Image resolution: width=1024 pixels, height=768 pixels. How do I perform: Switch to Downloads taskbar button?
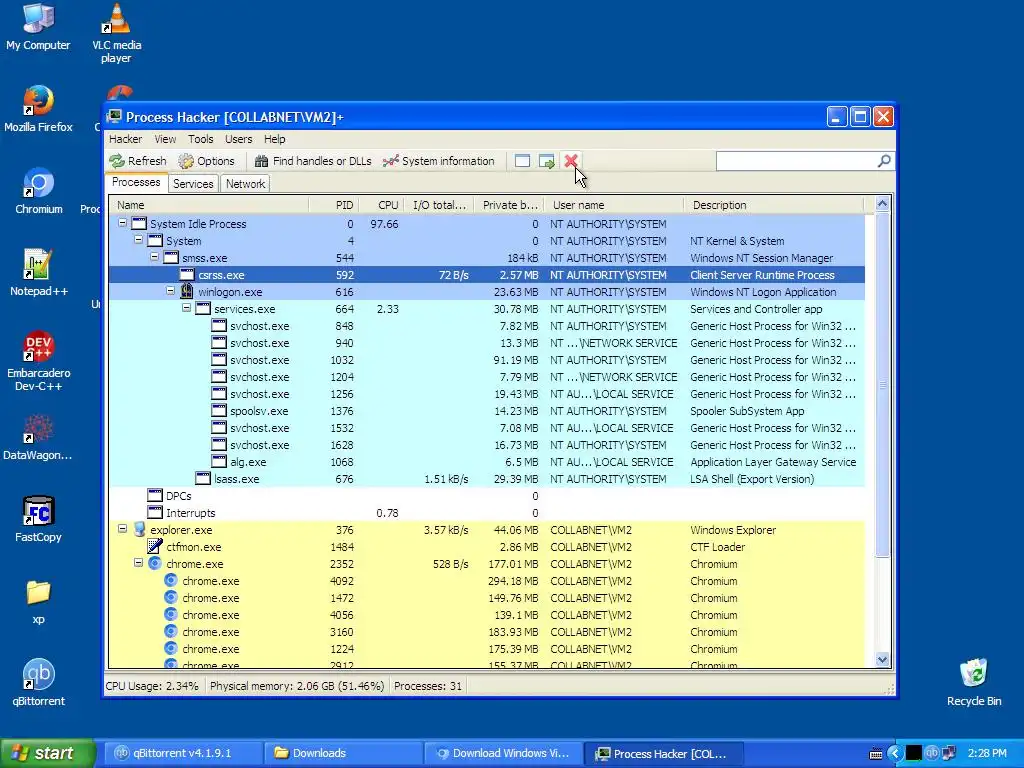coord(344,753)
